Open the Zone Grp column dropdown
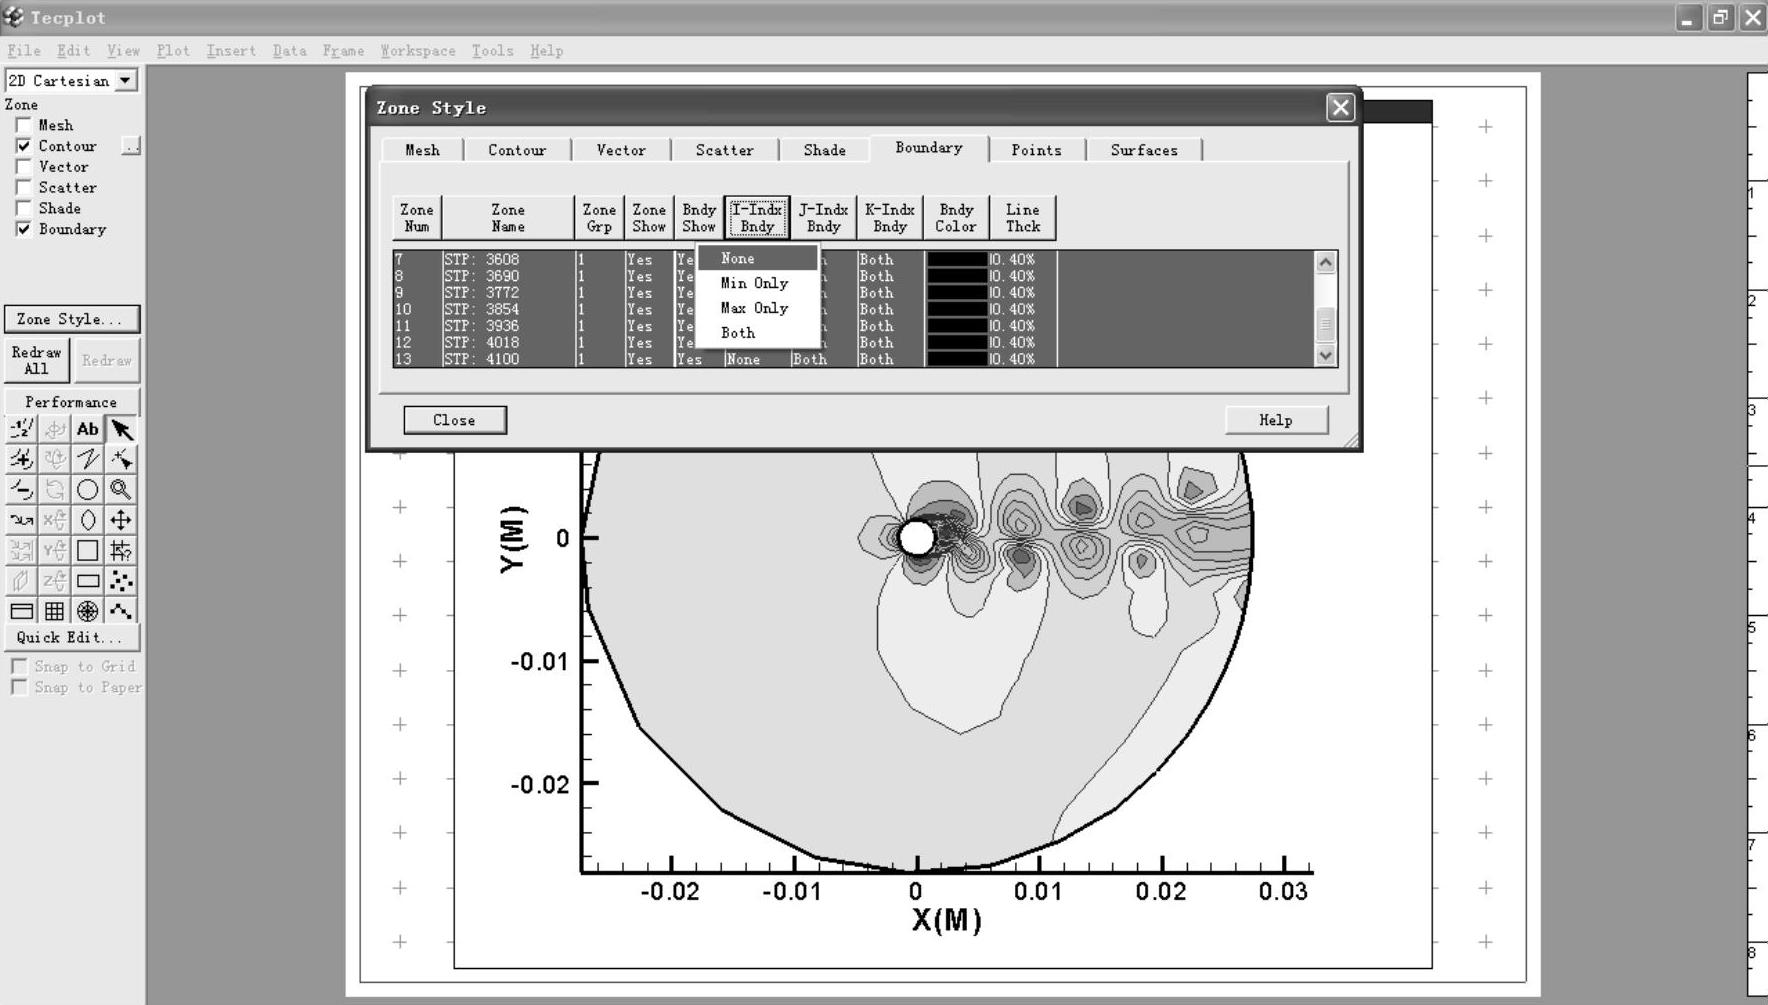The image size is (1768, 1005). point(599,218)
